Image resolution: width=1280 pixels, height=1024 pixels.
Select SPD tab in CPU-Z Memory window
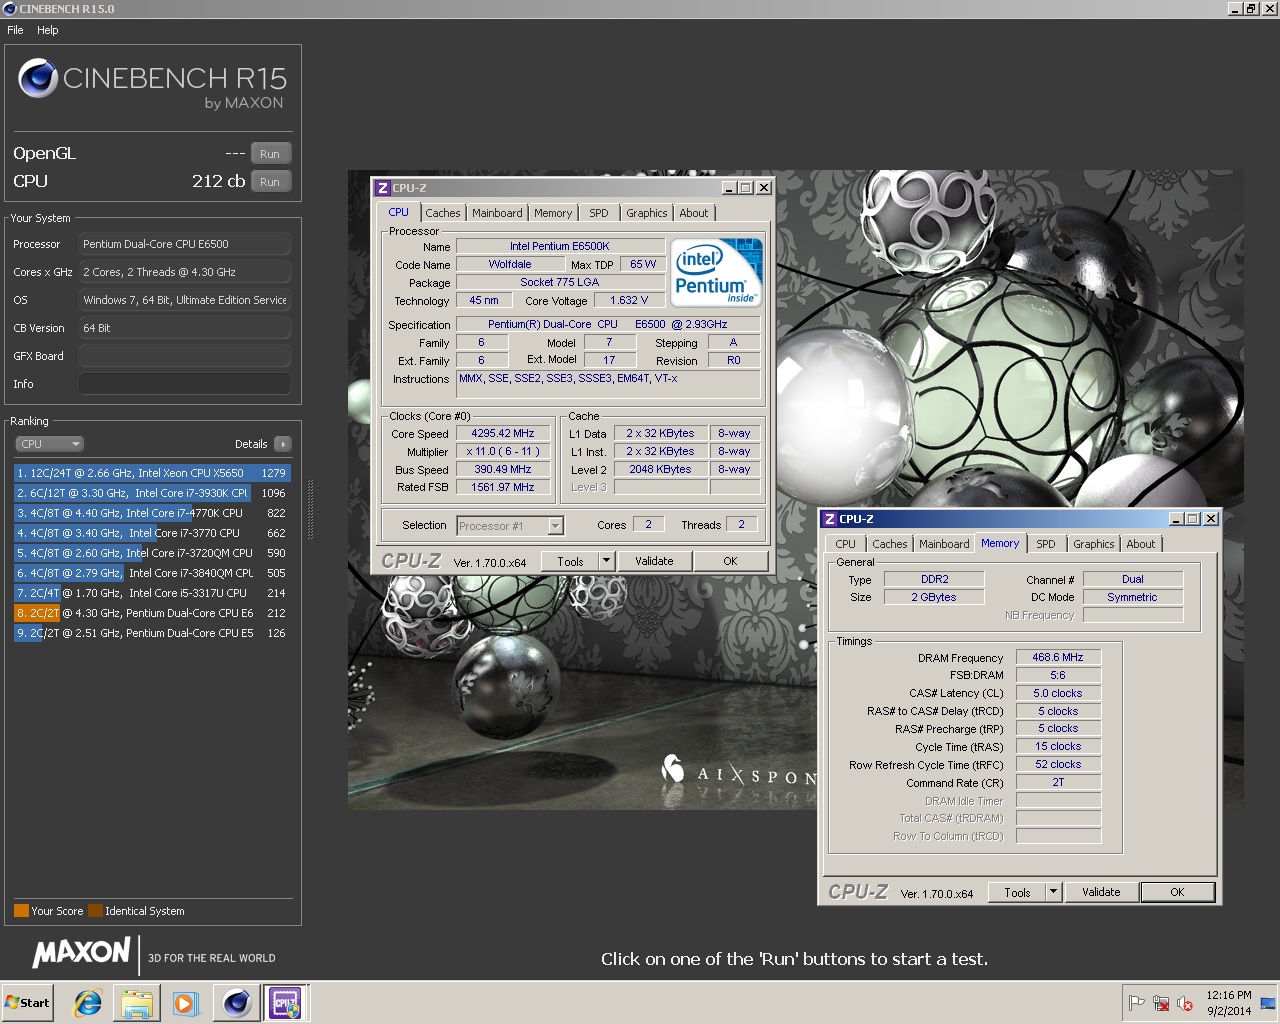(x=1046, y=544)
